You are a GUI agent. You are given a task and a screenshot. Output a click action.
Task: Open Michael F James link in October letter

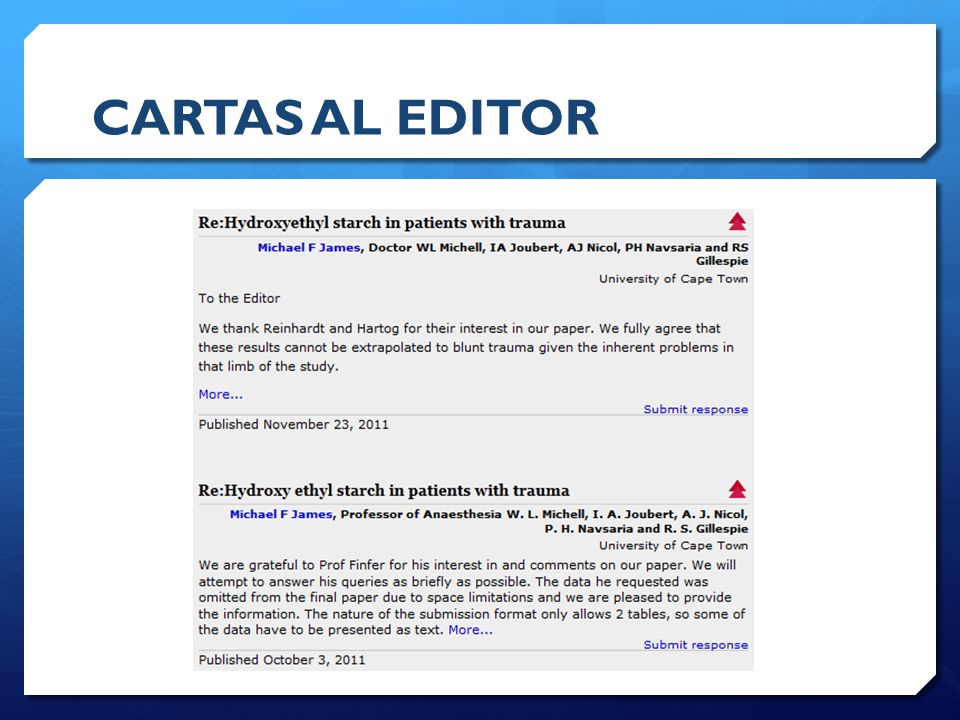pyautogui.click(x=281, y=514)
